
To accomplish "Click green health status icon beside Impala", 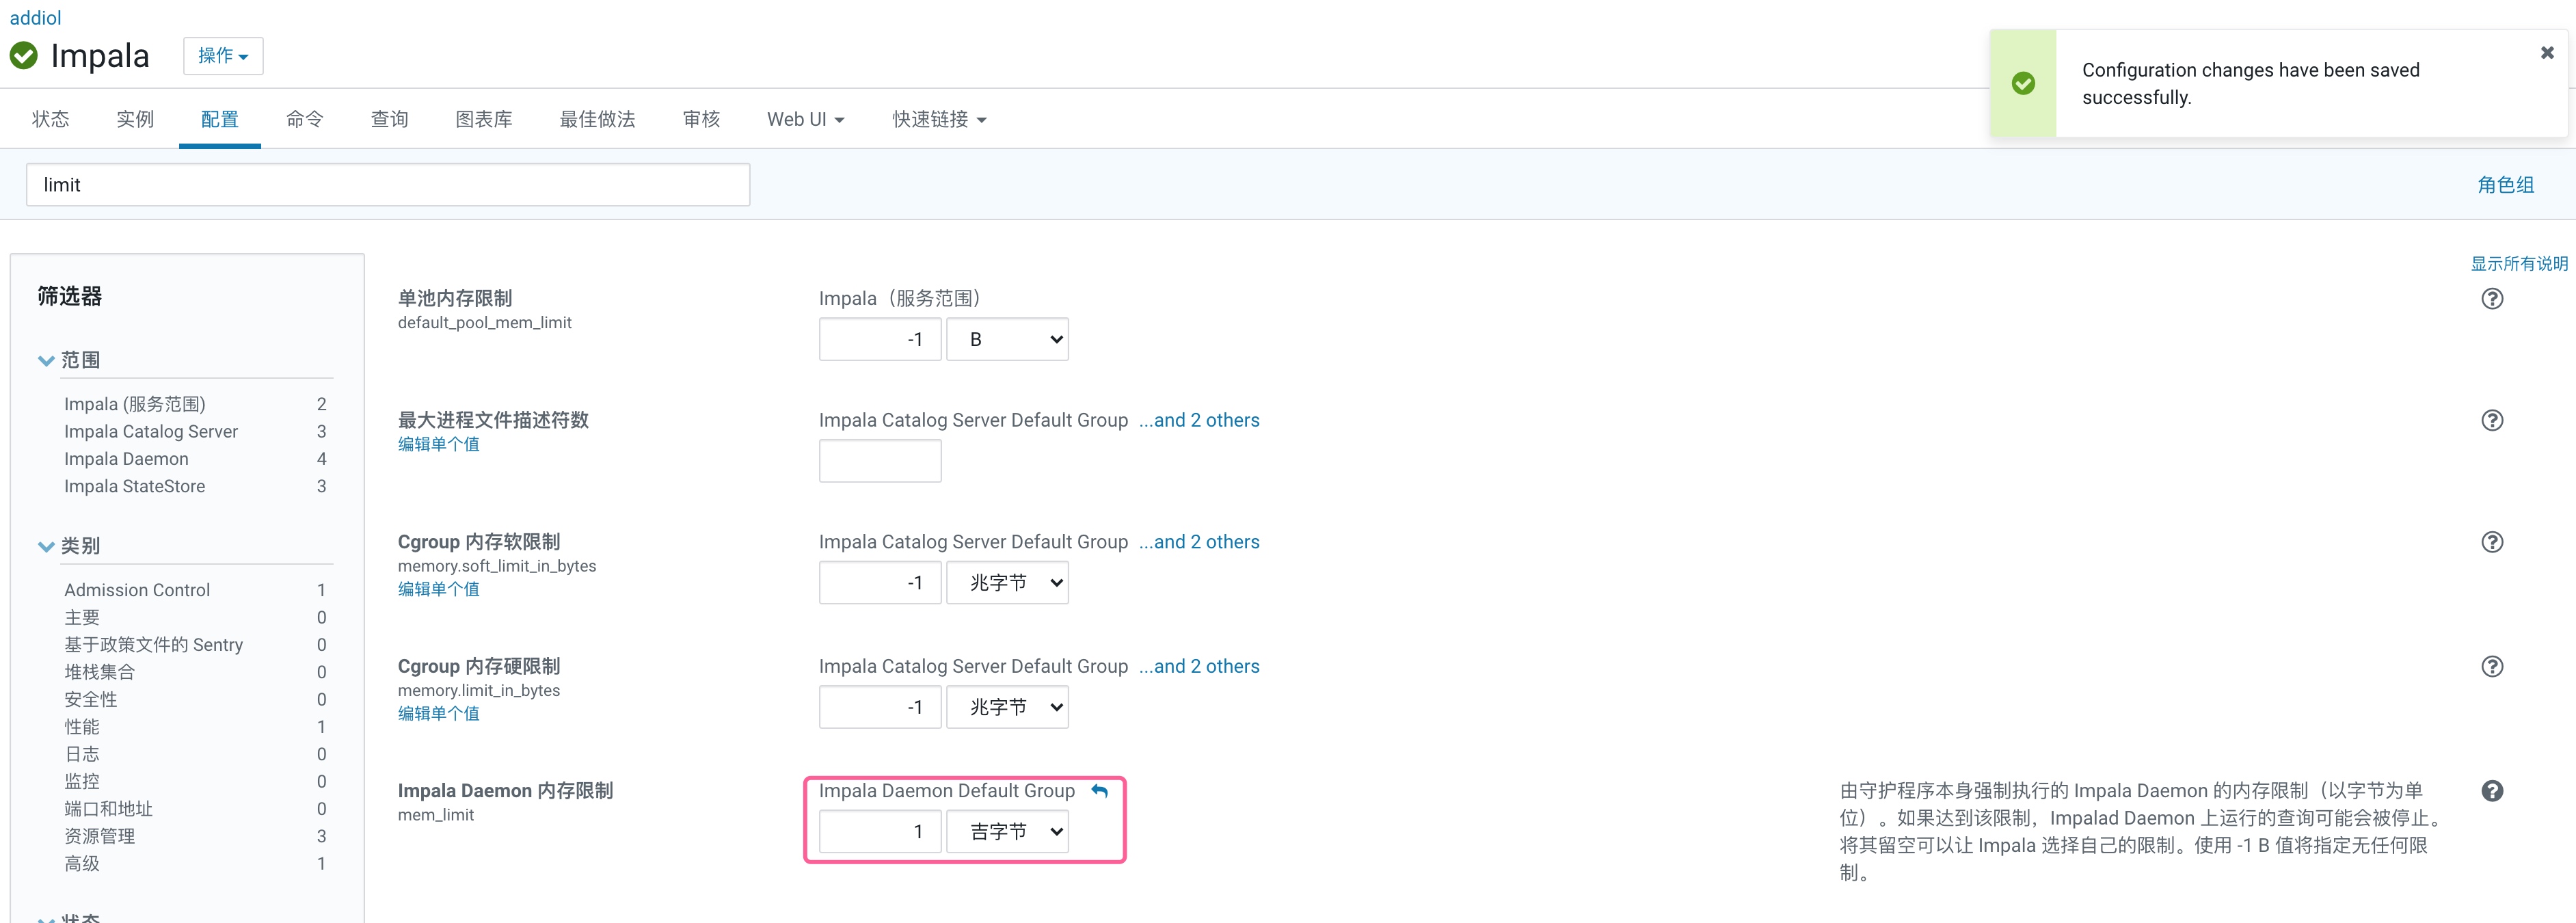I will [x=24, y=56].
